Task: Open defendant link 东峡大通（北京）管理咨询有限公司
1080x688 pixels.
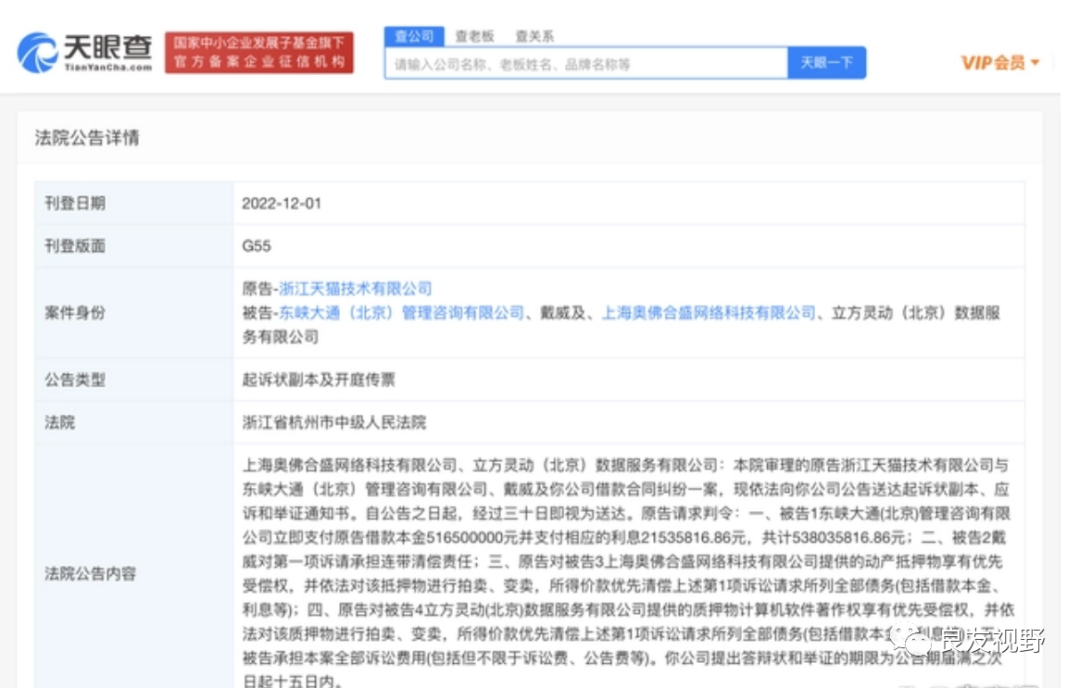Action: pyautogui.click(x=401, y=313)
